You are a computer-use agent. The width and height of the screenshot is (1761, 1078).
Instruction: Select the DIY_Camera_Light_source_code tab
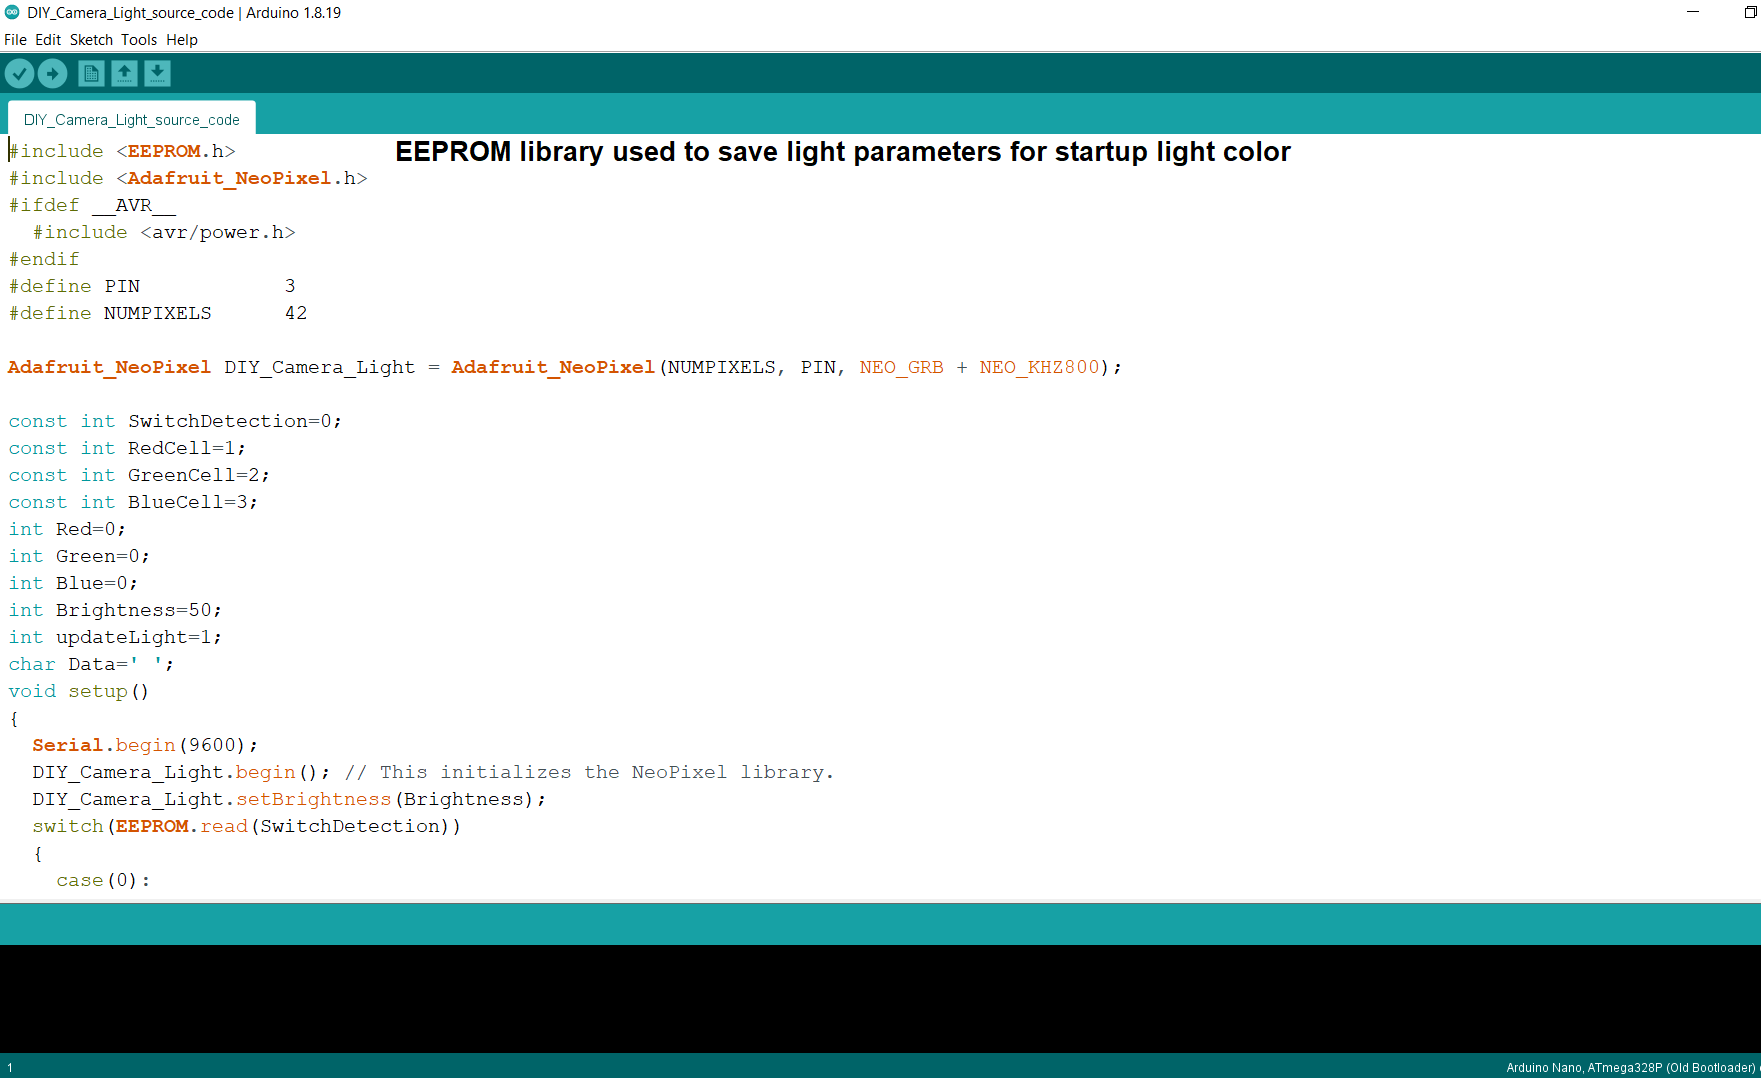pyautogui.click(x=131, y=118)
